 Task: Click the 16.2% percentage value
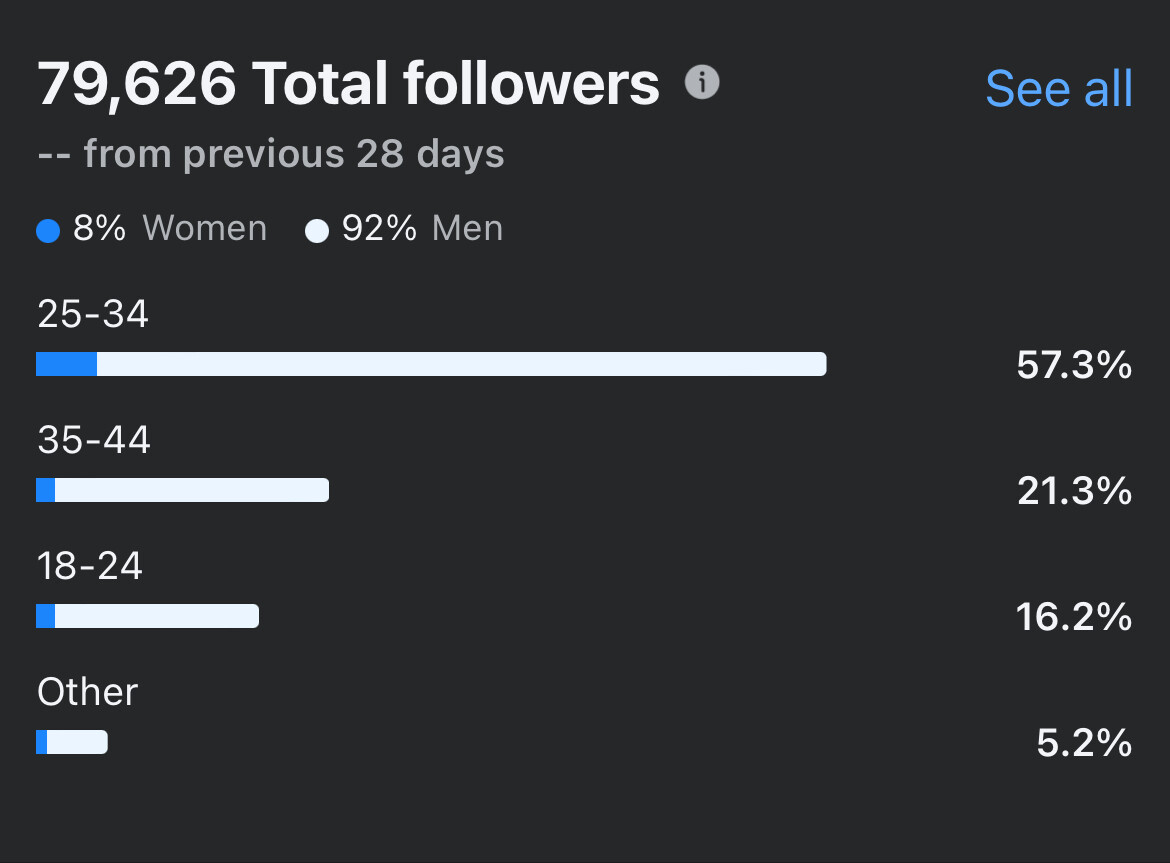pyautogui.click(x=1074, y=617)
